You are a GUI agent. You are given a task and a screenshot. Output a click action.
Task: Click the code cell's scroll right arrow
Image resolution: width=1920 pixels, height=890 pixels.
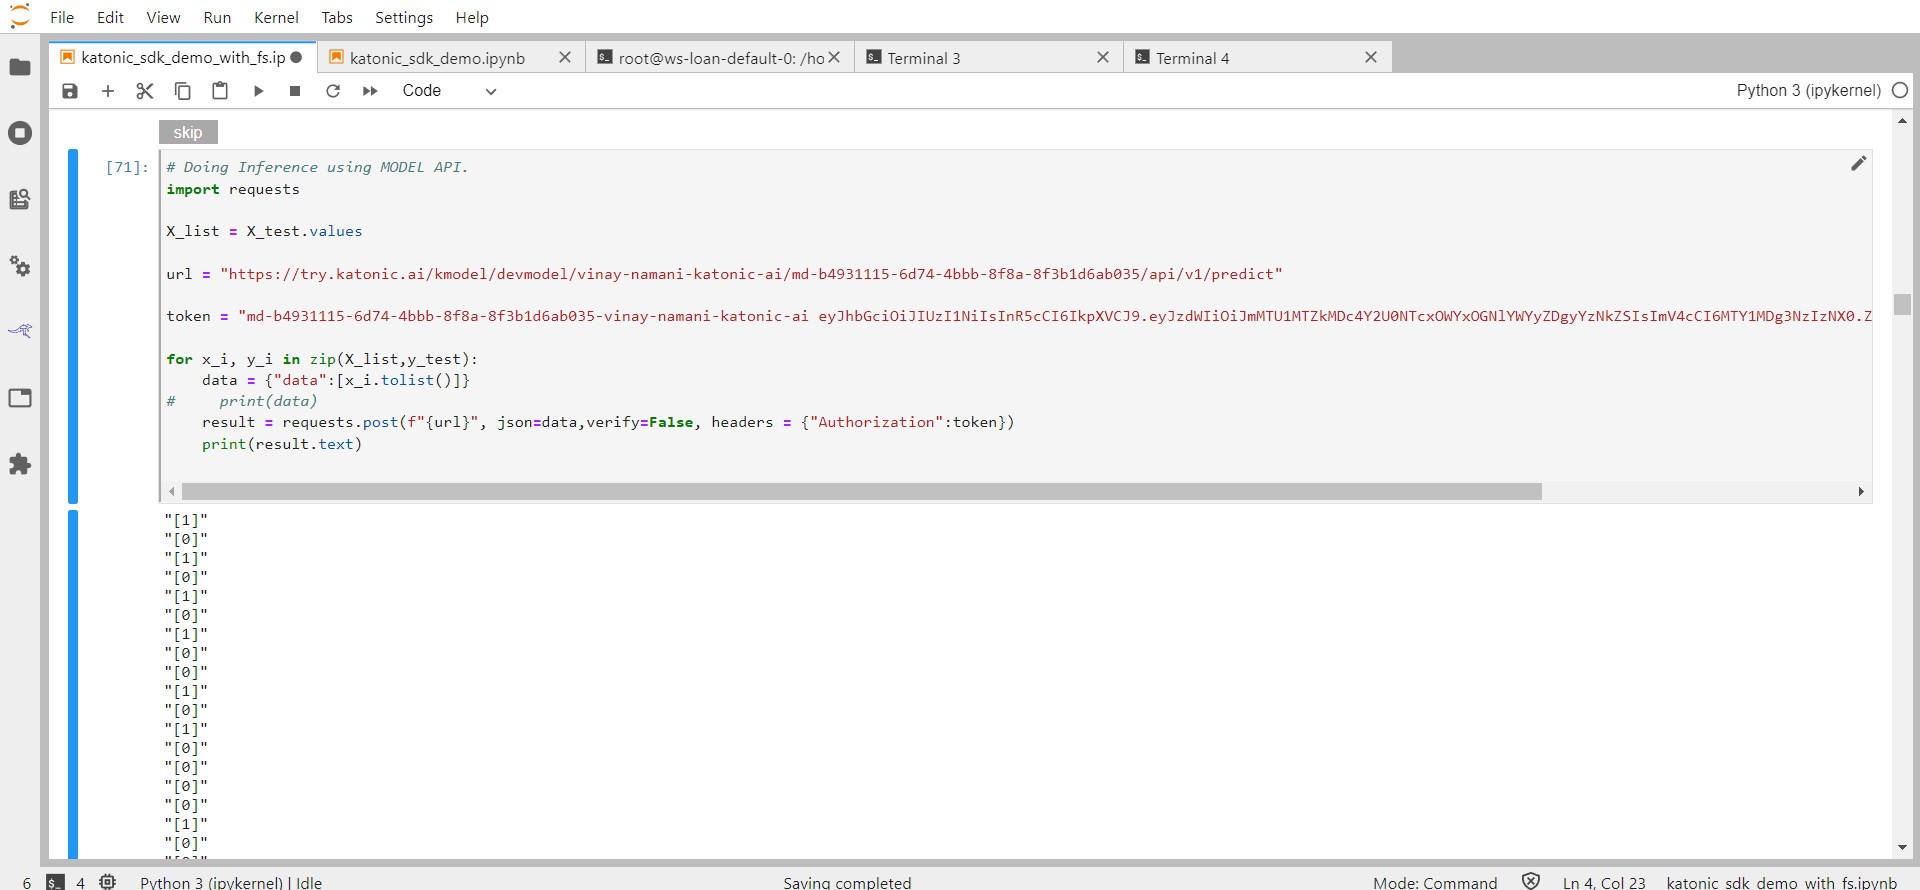click(1861, 491)
